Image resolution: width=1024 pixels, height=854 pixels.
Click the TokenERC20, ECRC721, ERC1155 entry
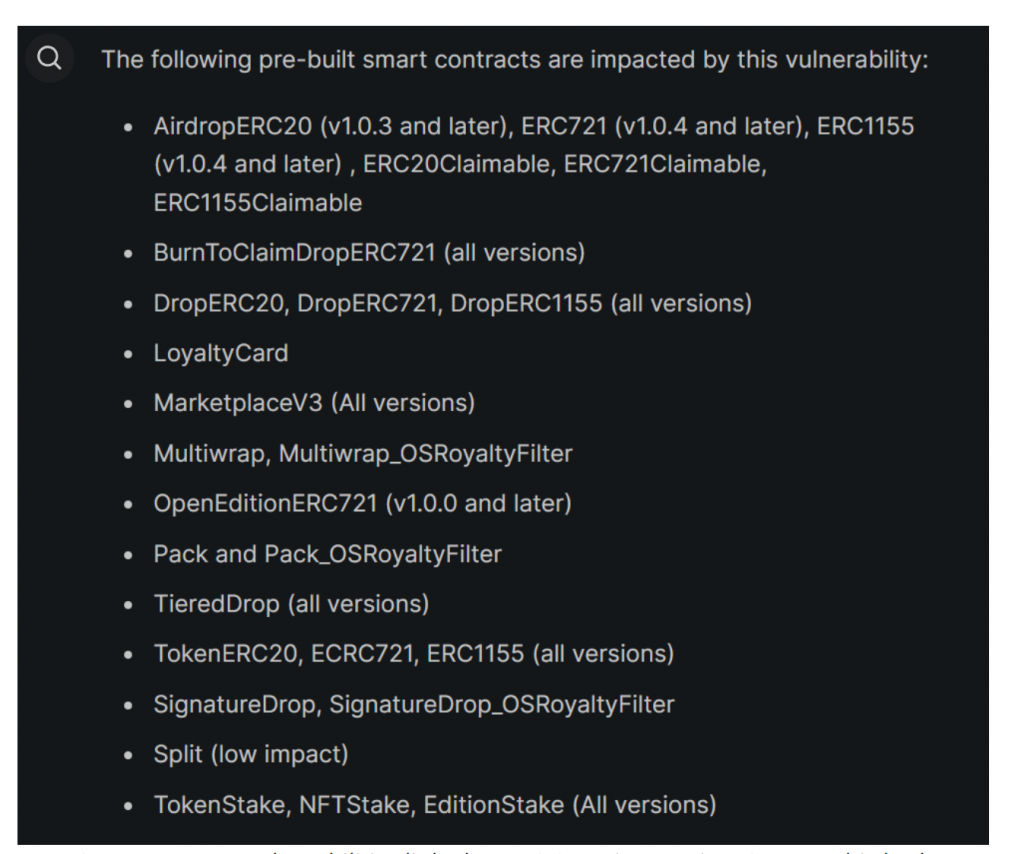pyautogui.click(x=413, y=654)
